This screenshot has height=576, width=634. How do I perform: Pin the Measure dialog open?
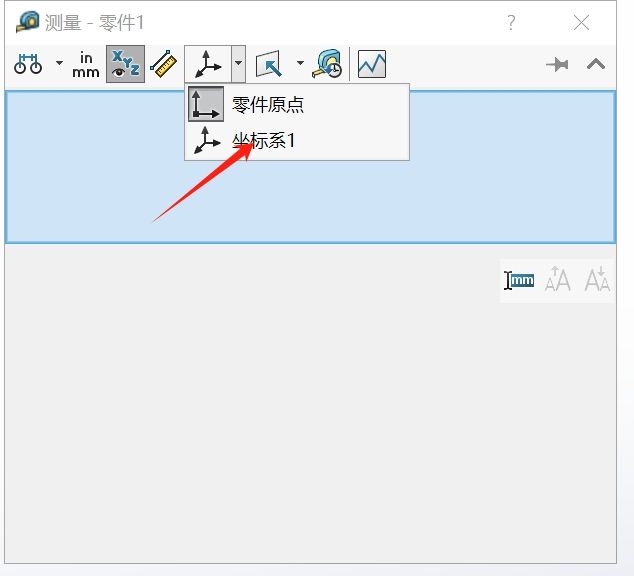click(x=557, y=65)
